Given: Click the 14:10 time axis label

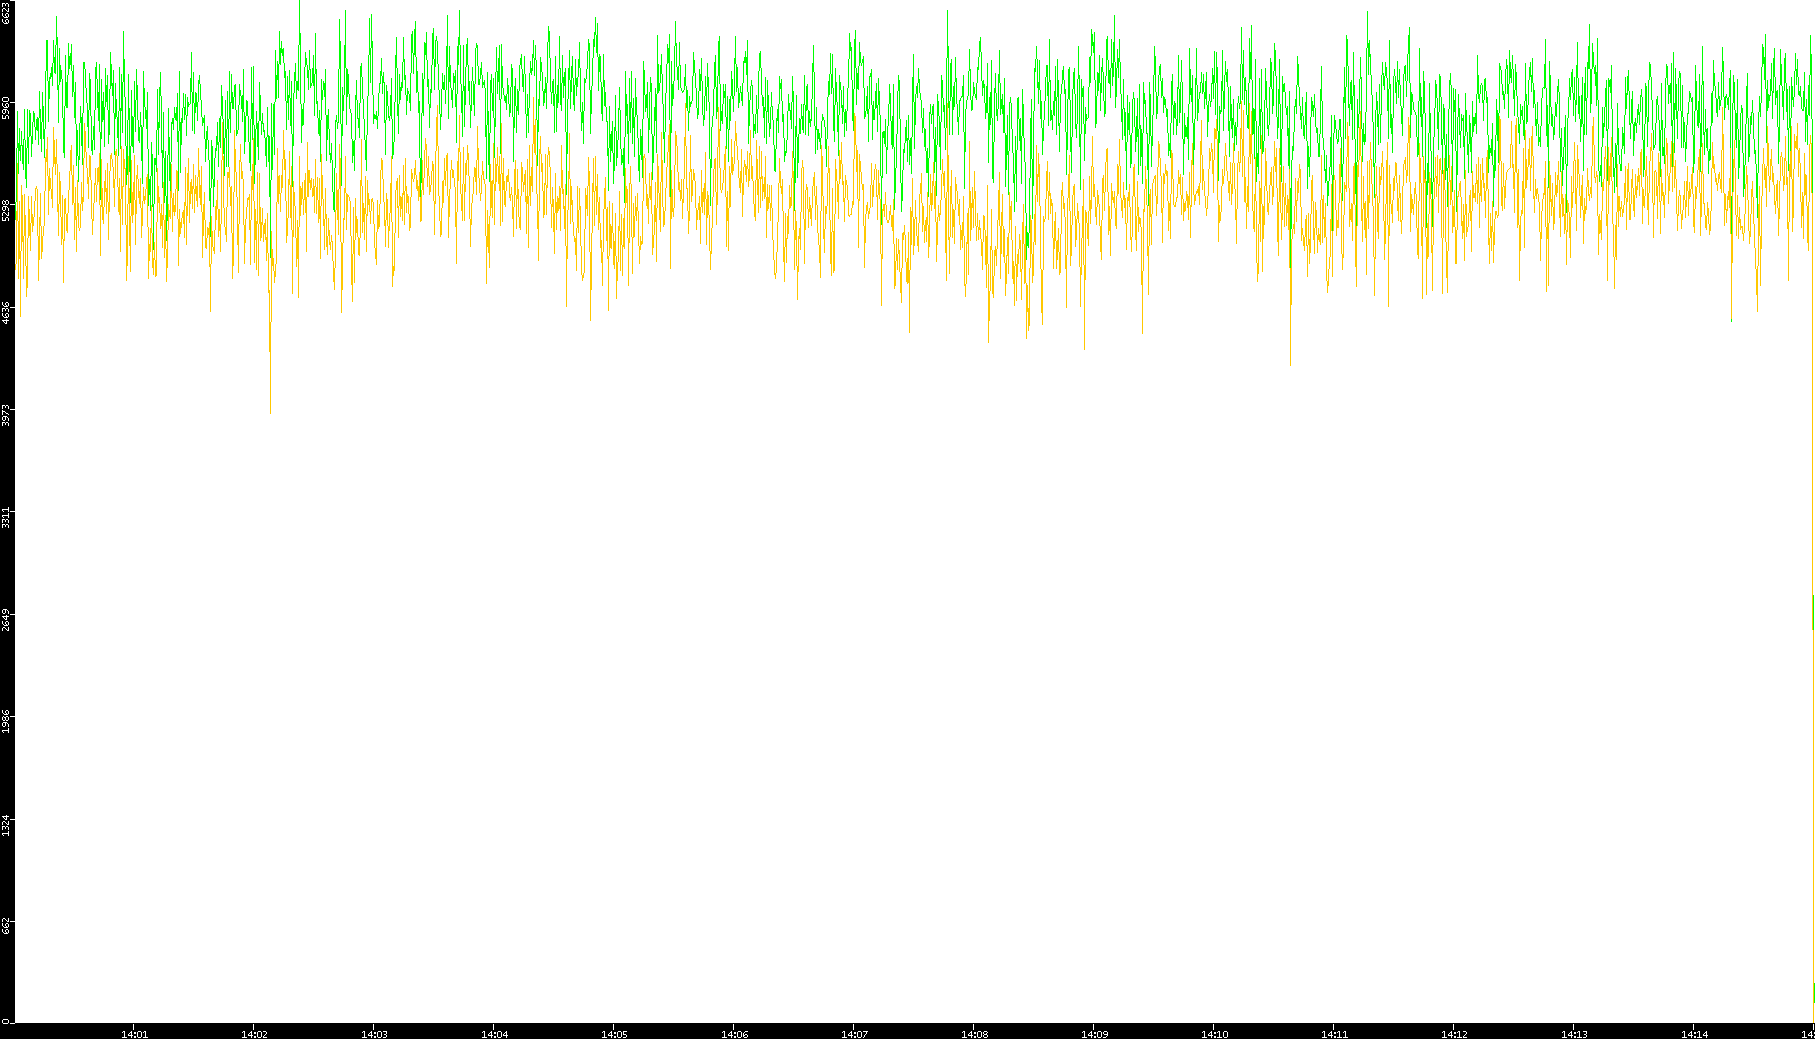Looking at the screenshot, I should point(1214,1033).
